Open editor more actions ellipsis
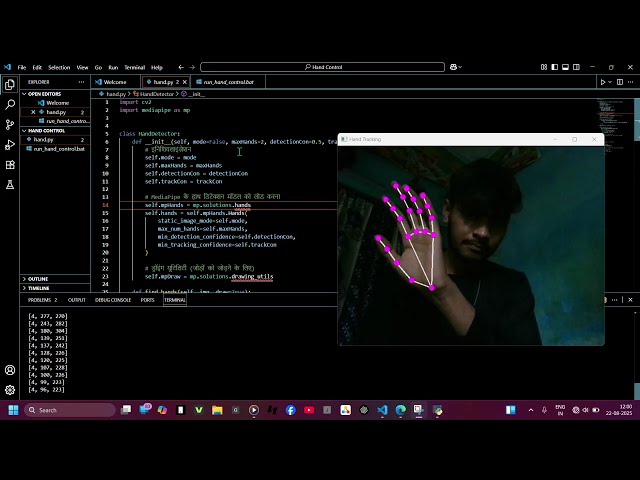The width and height of the screenshot is (640, 480). pyautogui.click(x=631, y=82)
